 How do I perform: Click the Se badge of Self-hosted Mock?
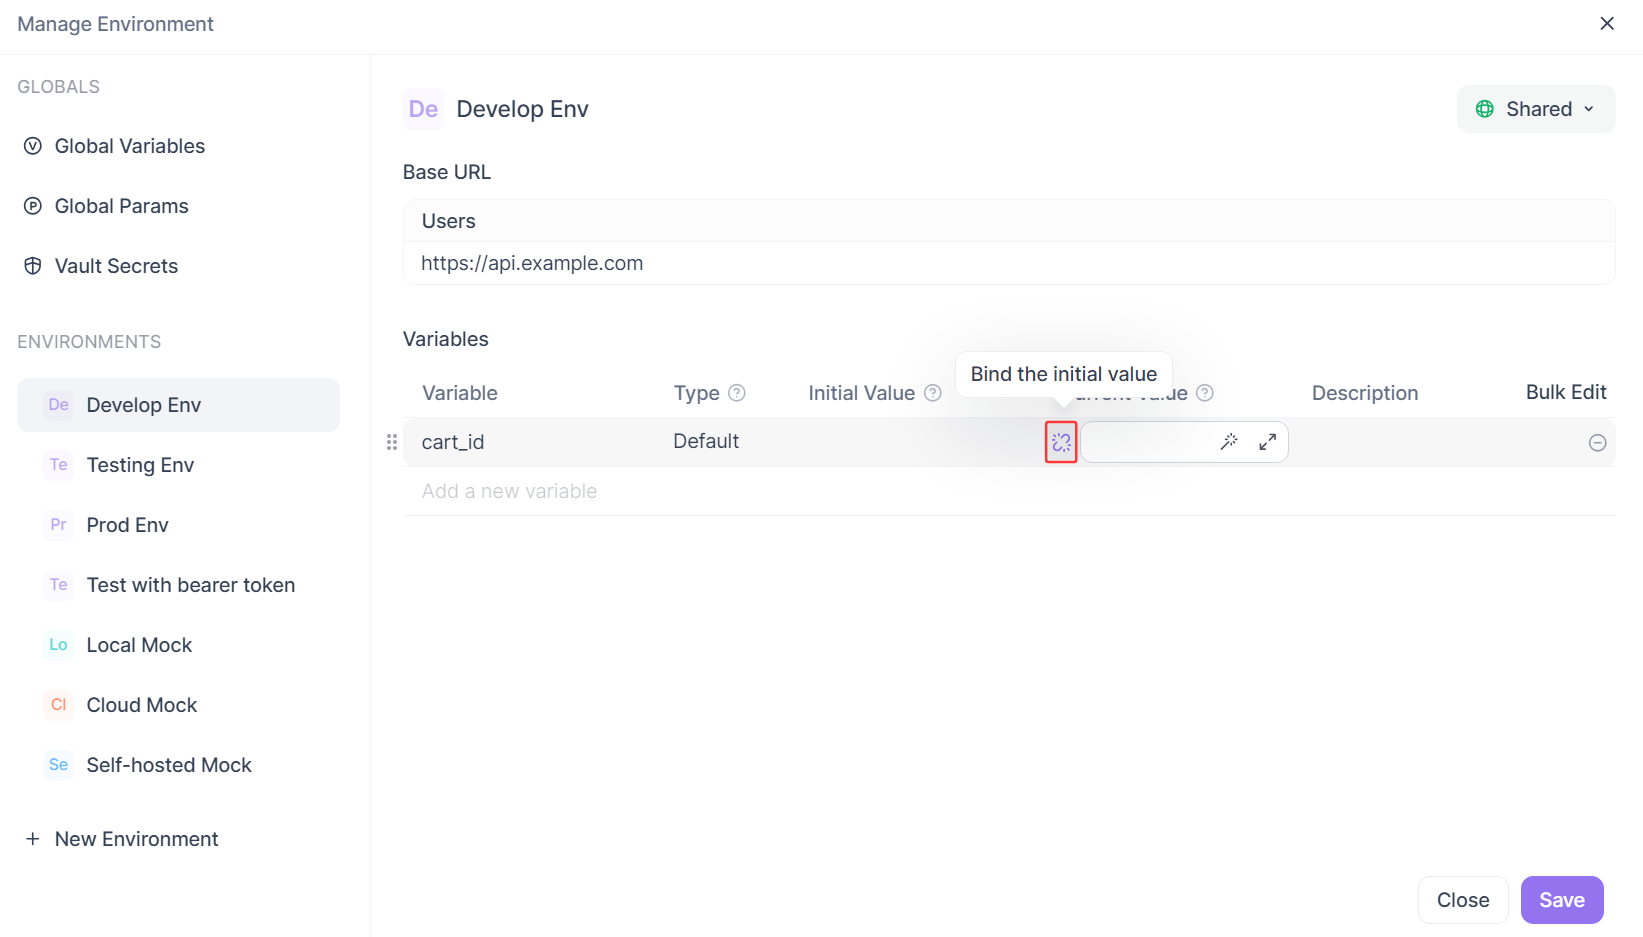click(x=59, y=765)
